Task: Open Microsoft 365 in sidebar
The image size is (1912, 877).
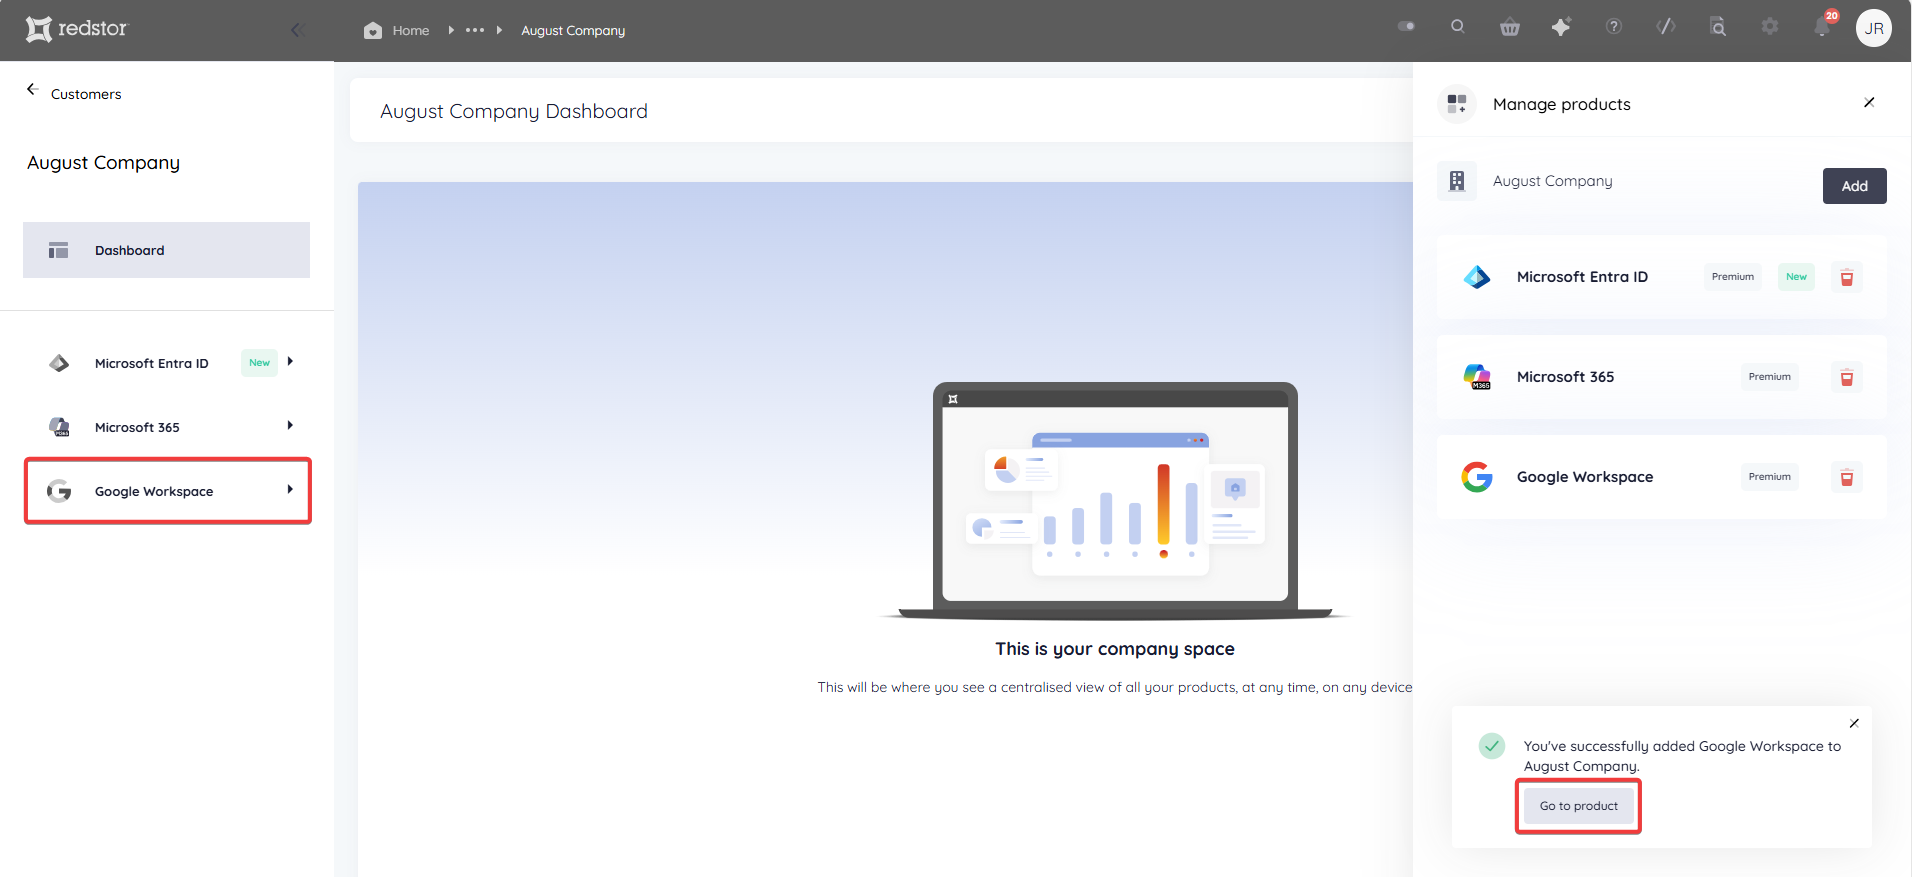Action: 137,427
